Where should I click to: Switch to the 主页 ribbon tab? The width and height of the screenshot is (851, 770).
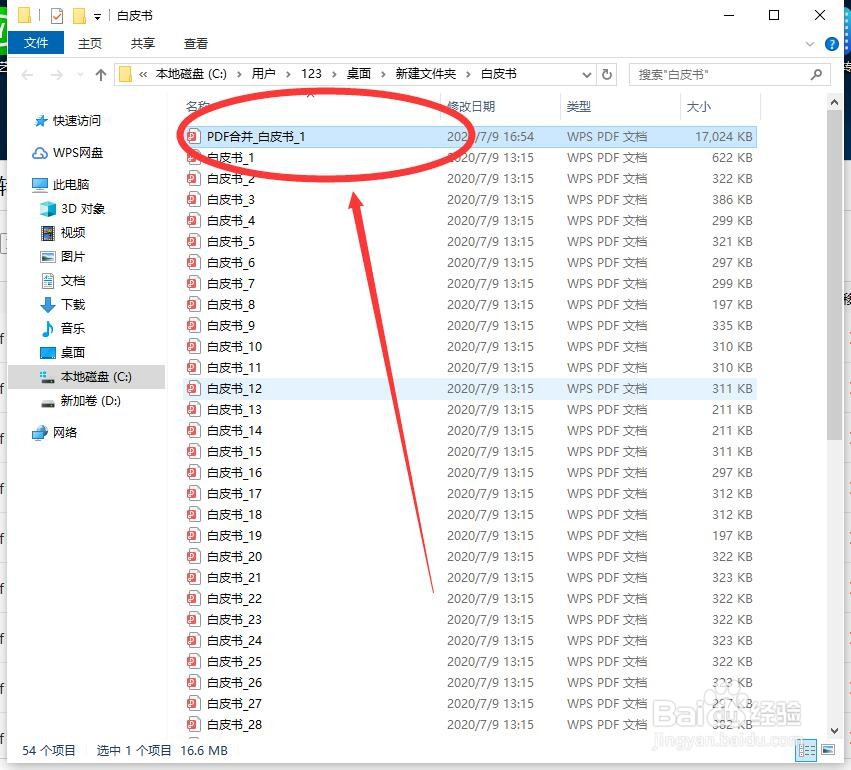[x=90, y=43]
